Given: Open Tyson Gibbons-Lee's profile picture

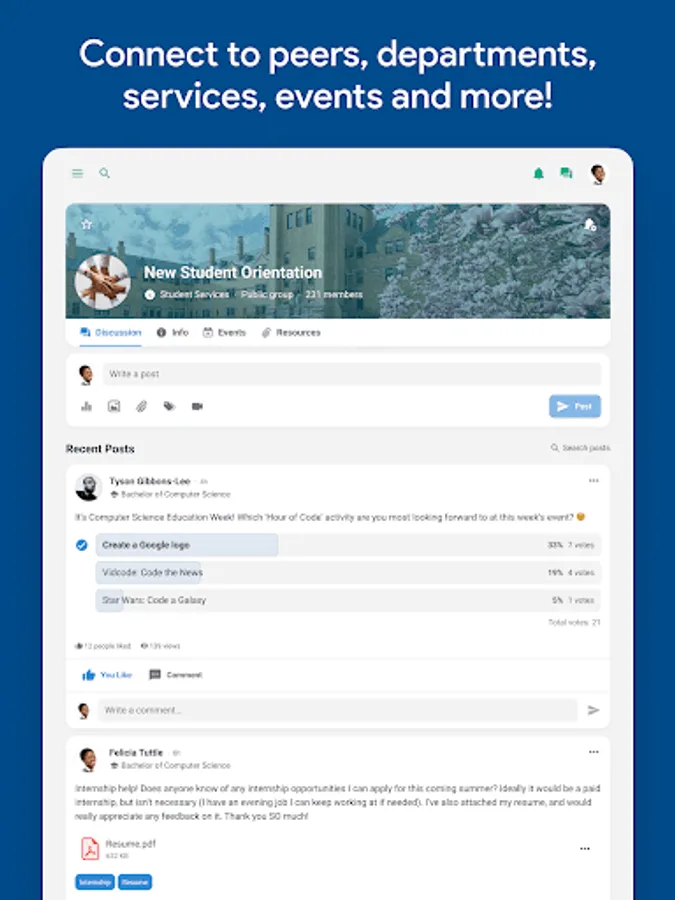Looking at the screenshot, I should tap(88, 487).
